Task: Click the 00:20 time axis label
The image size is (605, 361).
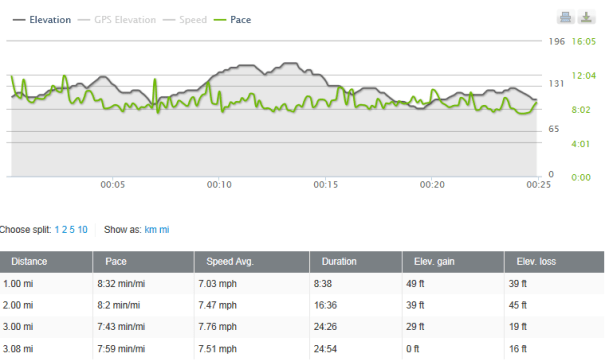Action: [432, 185]
